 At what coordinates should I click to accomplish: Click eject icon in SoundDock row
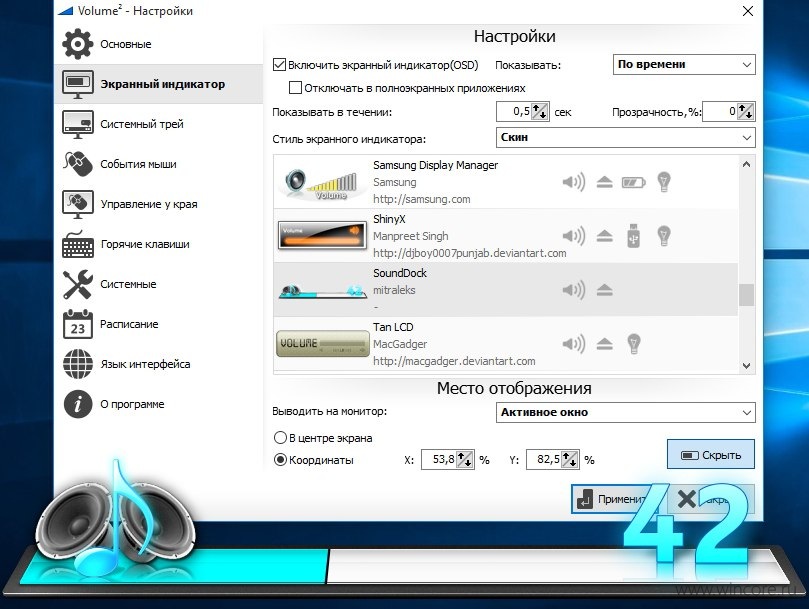604,290
